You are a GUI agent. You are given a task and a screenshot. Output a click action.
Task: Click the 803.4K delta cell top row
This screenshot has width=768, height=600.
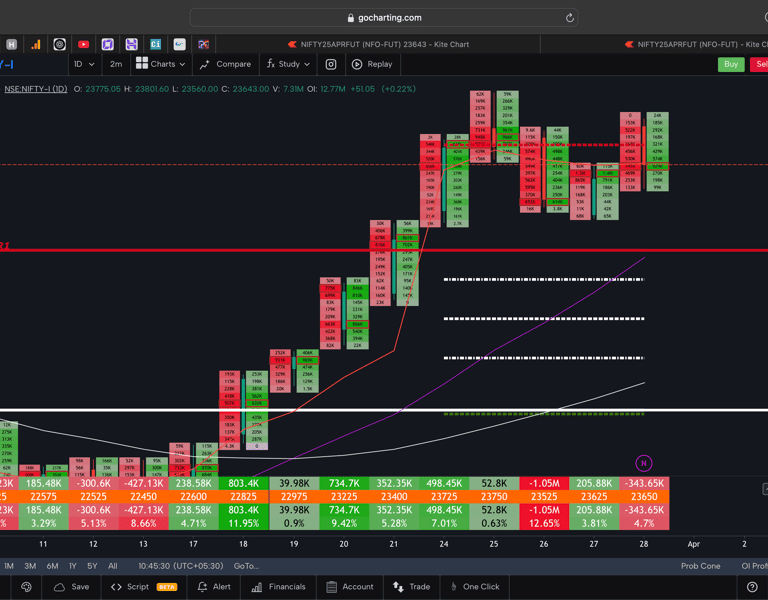click(x=243, y=483)
